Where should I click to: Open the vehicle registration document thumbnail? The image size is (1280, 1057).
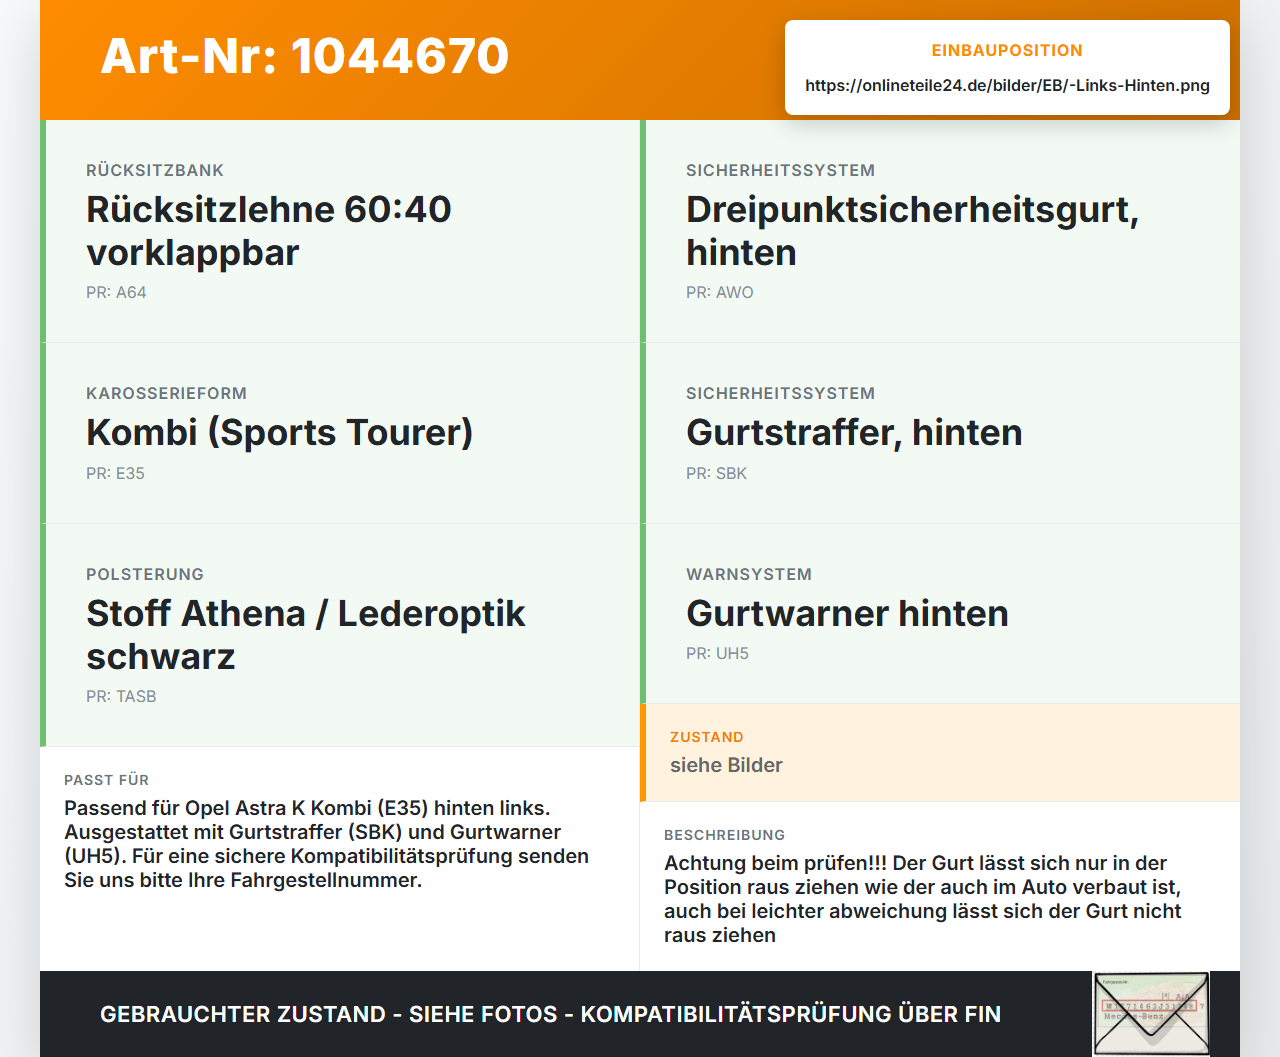coord(1151,1013)
